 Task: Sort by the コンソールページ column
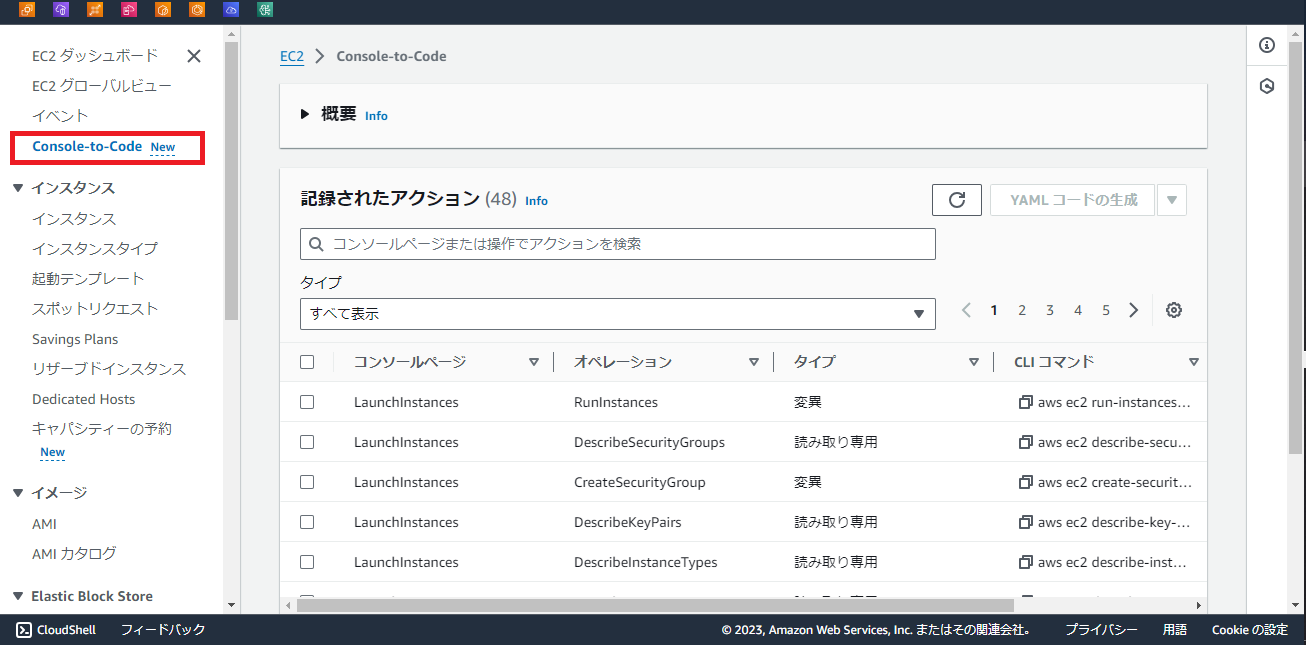pyautogui.click(x=534, y=362)
